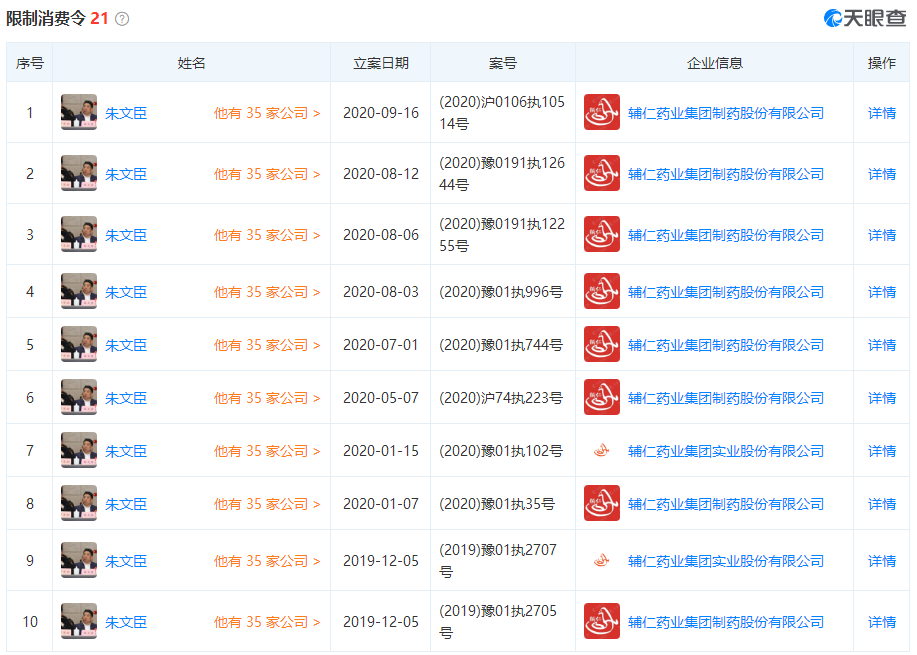Open 详情 for case 豫01执2705号

882,622
